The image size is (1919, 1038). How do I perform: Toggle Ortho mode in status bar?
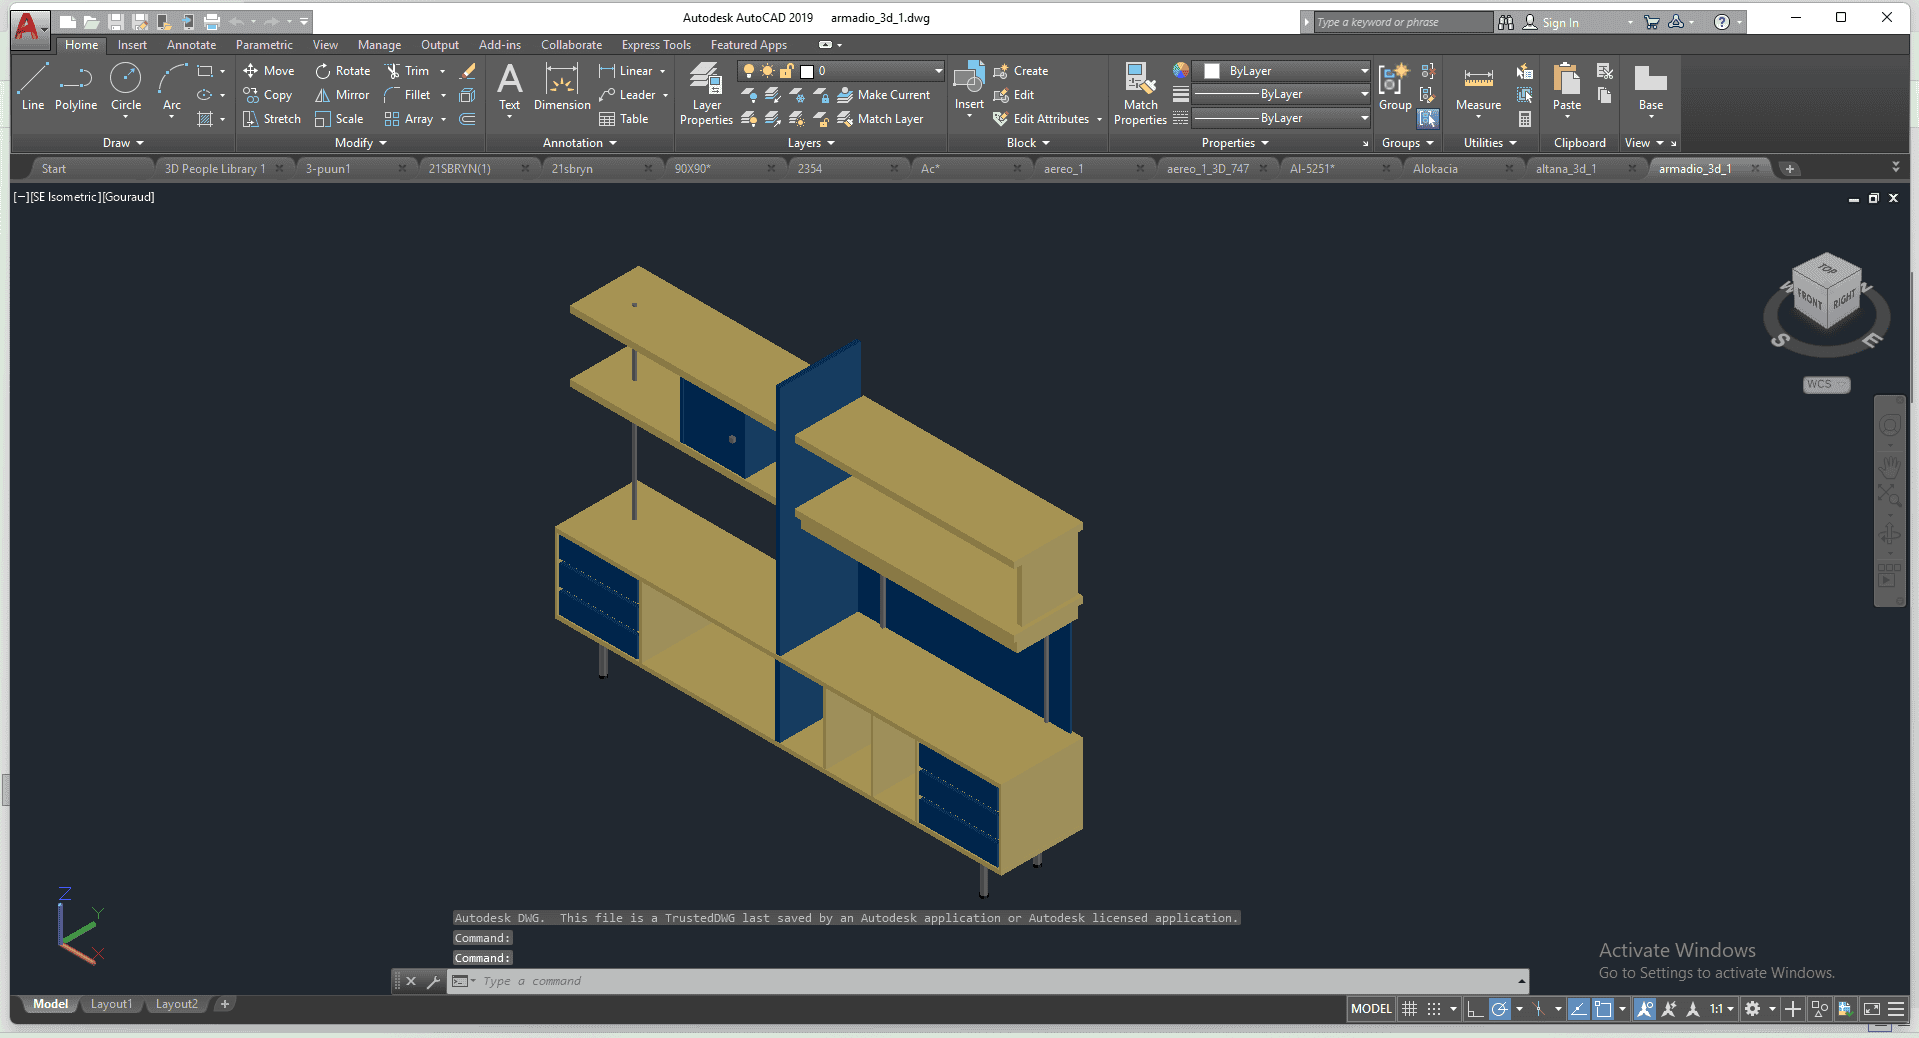click(x=1475, y=1009)
